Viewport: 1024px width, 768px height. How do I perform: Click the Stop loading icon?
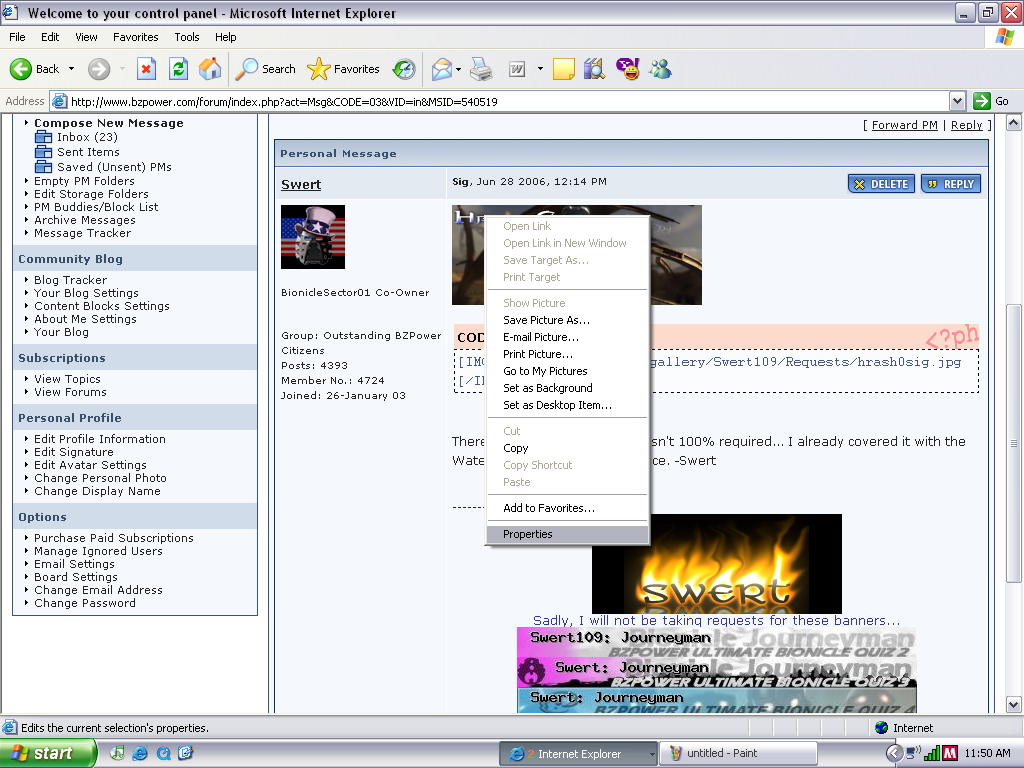pos(147,69)
